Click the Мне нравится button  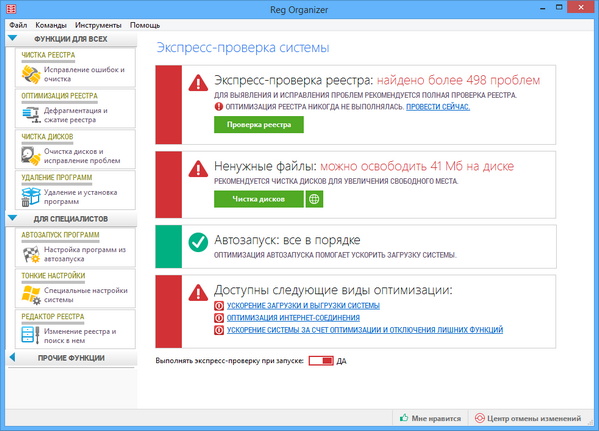point(430,418)
